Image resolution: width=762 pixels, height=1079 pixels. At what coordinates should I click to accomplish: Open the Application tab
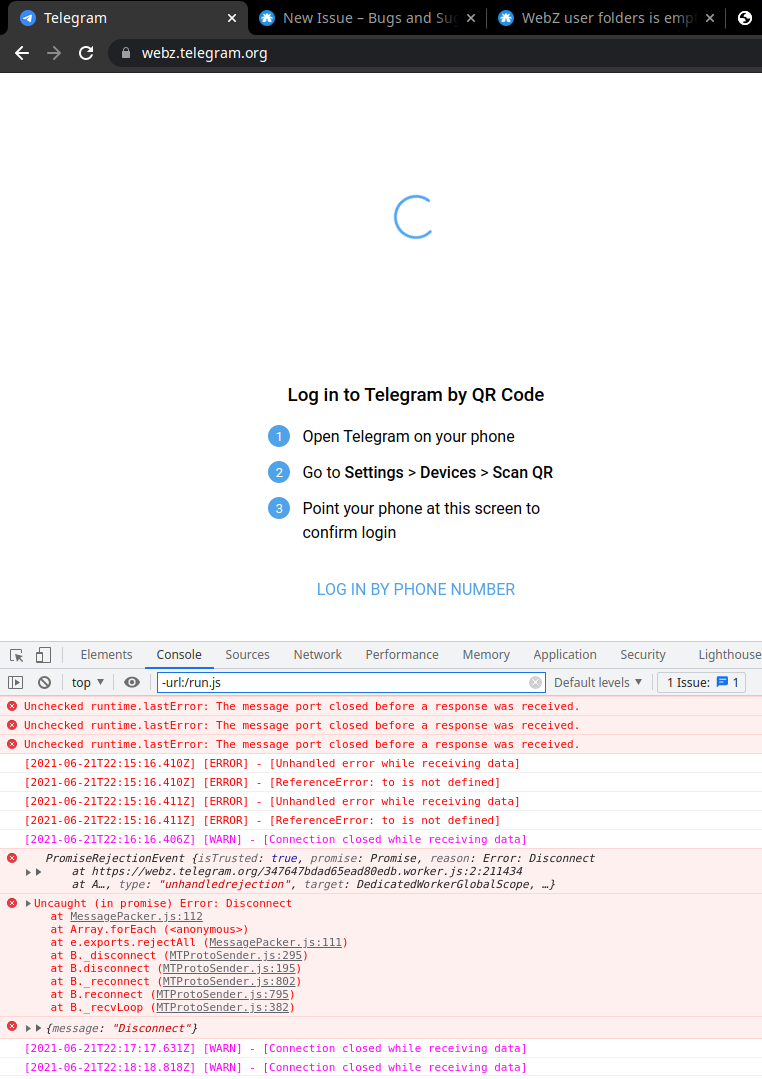point(564,654)
